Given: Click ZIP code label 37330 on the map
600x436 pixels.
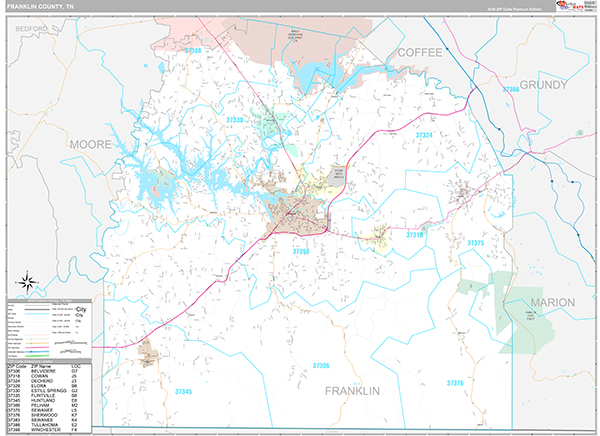Looking at the screenshot, I should pyautogui.click(x=235, y=120).
